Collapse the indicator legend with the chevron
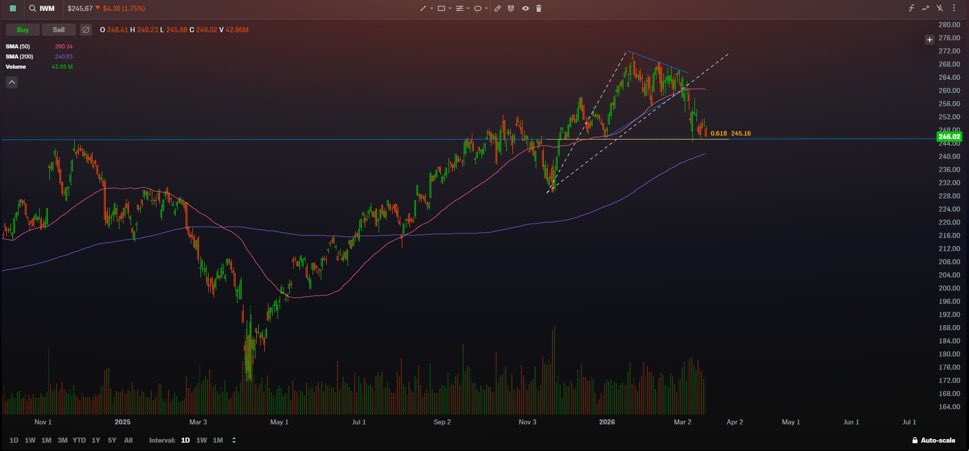Viewport: 969px width, 451px height. tap(12, 82)
